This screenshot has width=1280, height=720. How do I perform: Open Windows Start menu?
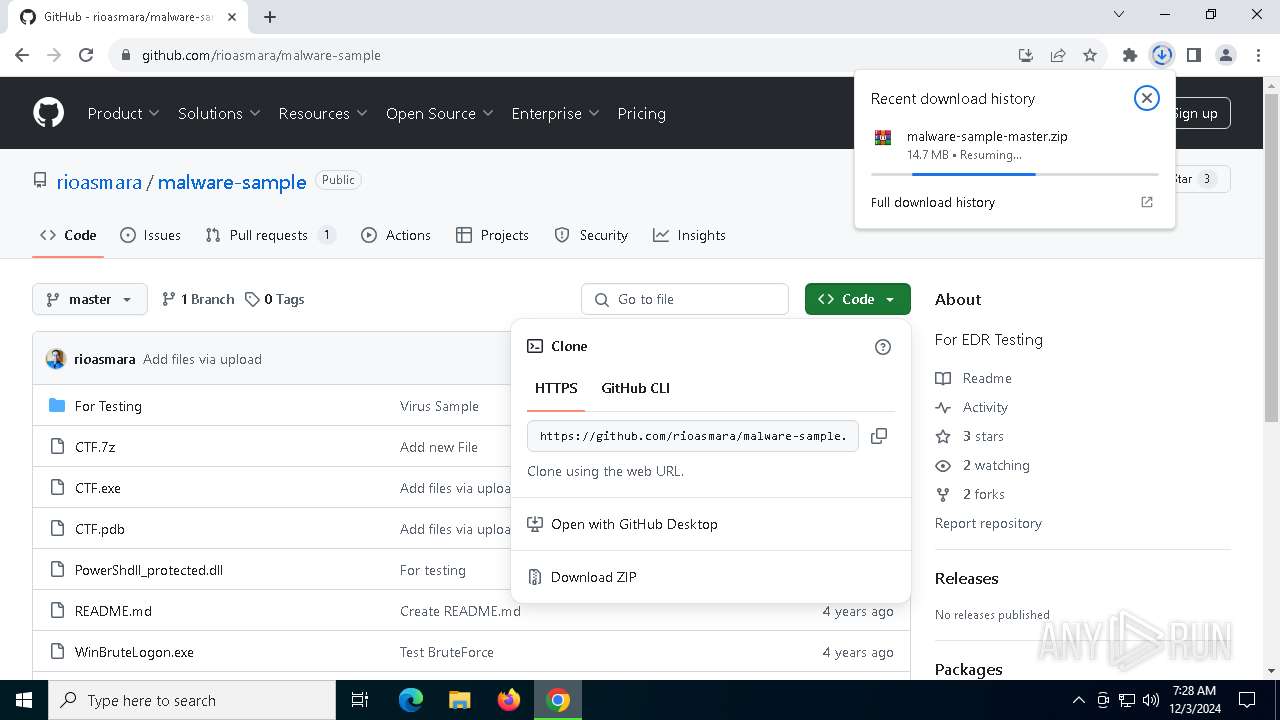point(24,700)
